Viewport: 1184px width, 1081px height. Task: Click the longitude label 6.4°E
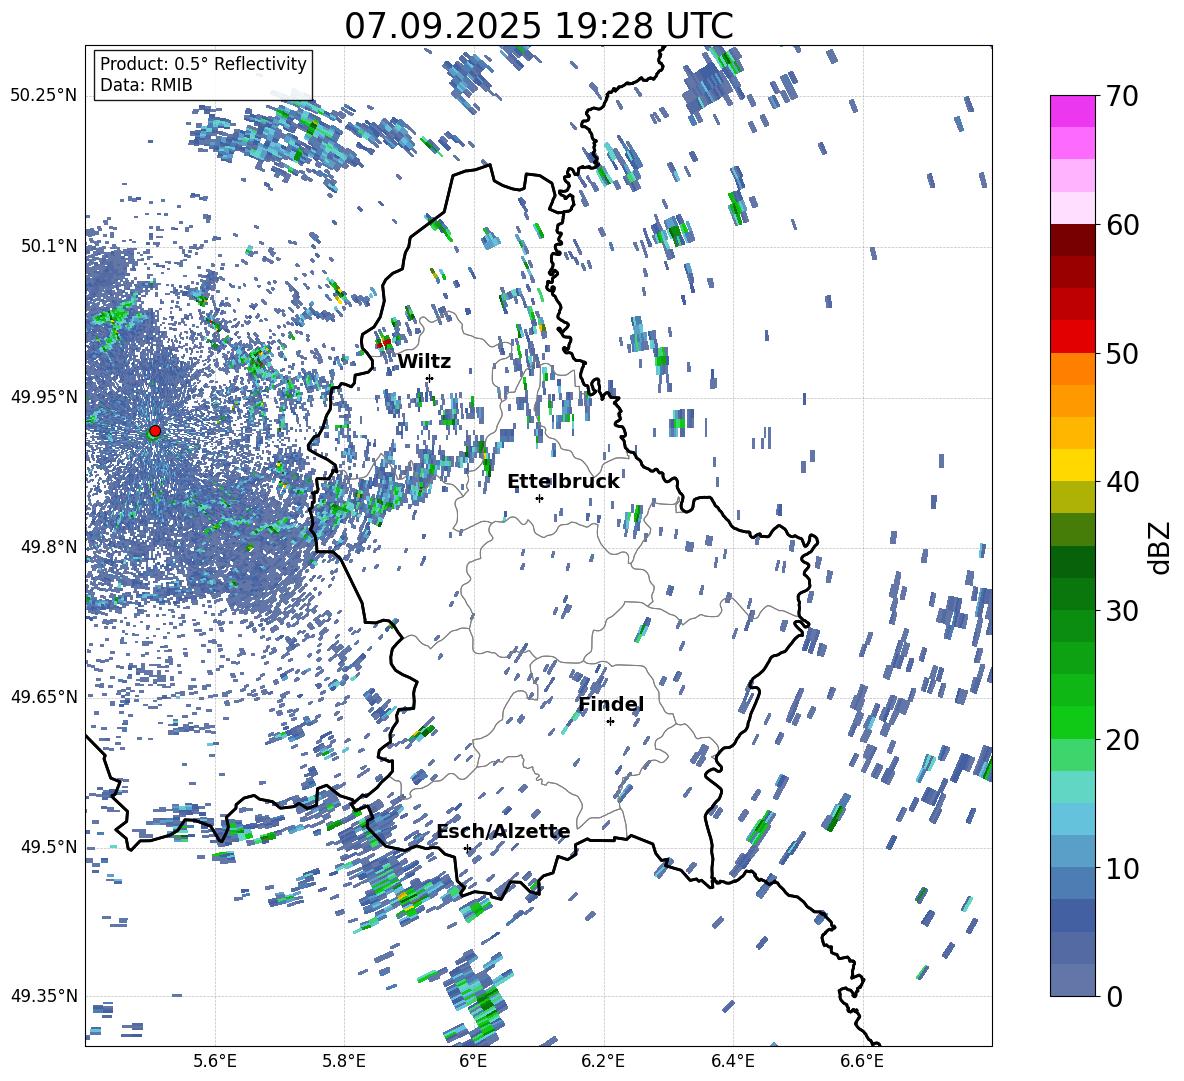pyautogui.click(x=732, y=1061)
